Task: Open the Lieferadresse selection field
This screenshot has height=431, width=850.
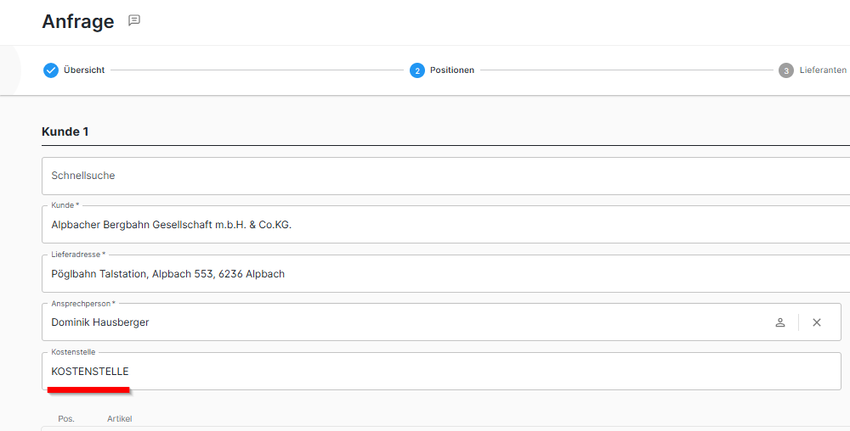Action: 440,274
